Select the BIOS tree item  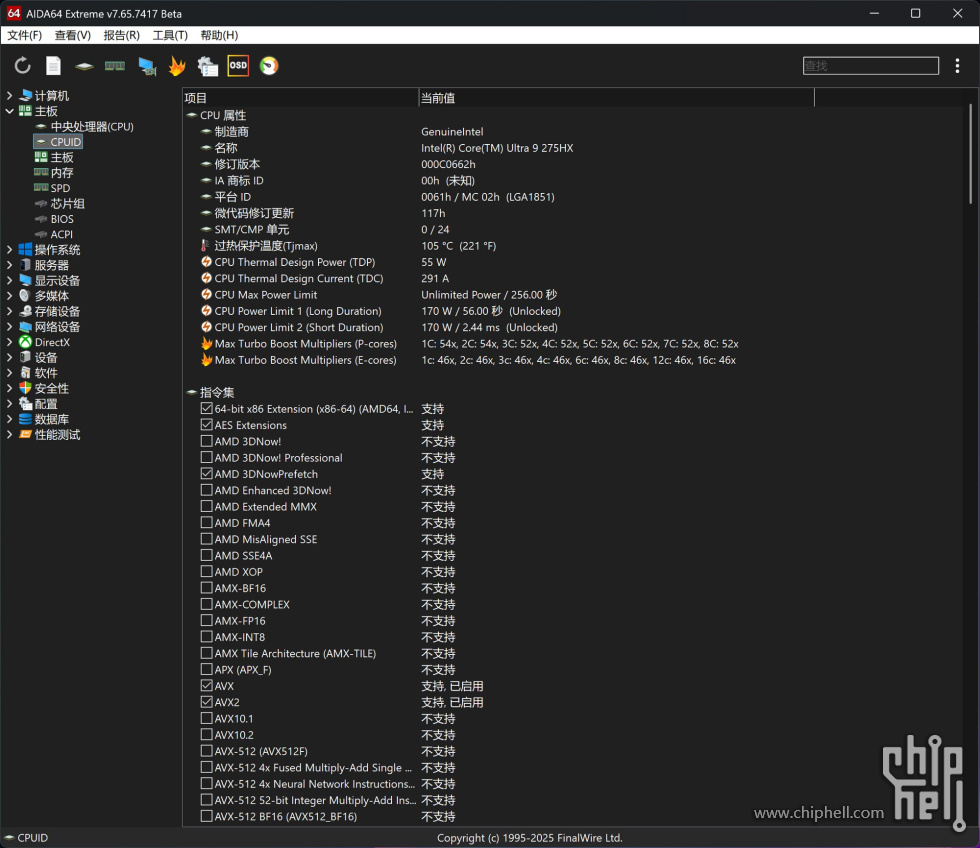(54, 219)
